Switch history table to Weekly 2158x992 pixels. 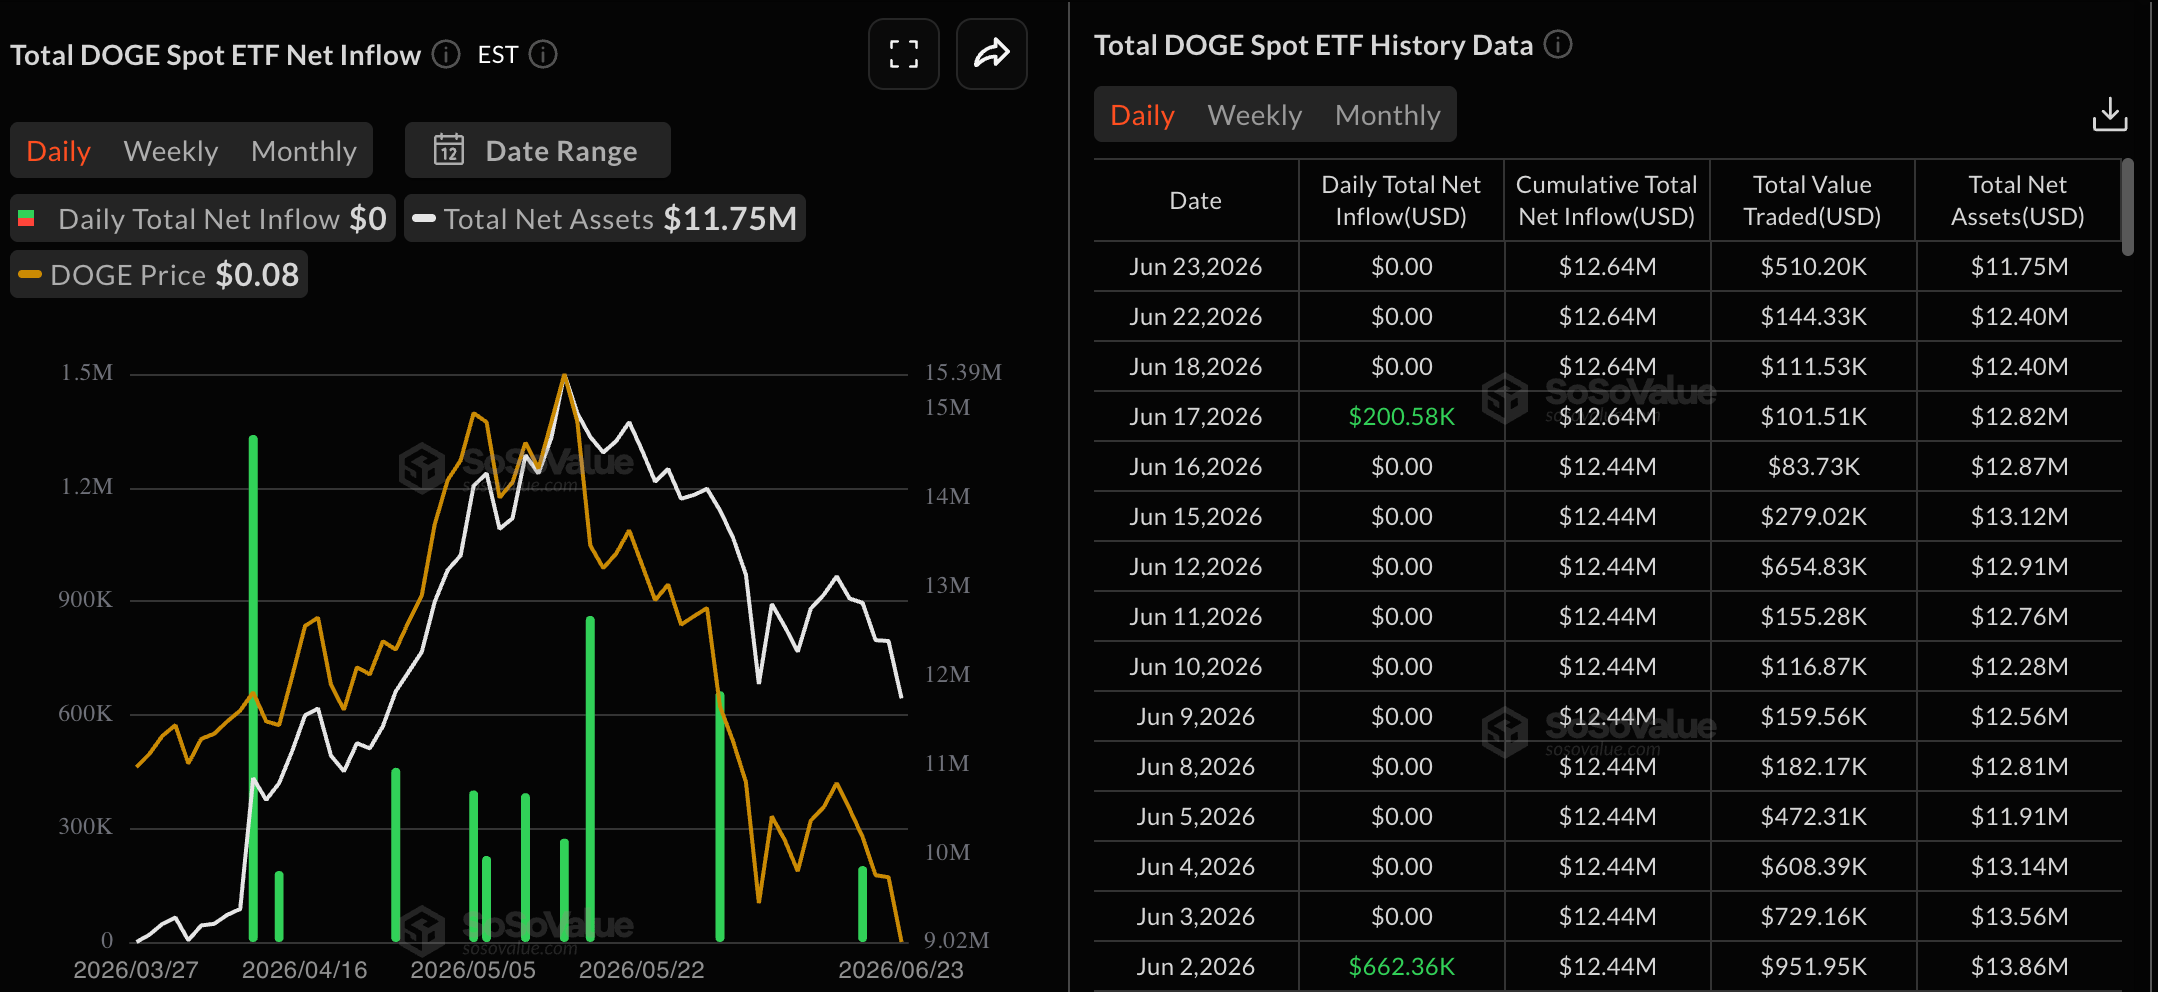click(1255, 115)
